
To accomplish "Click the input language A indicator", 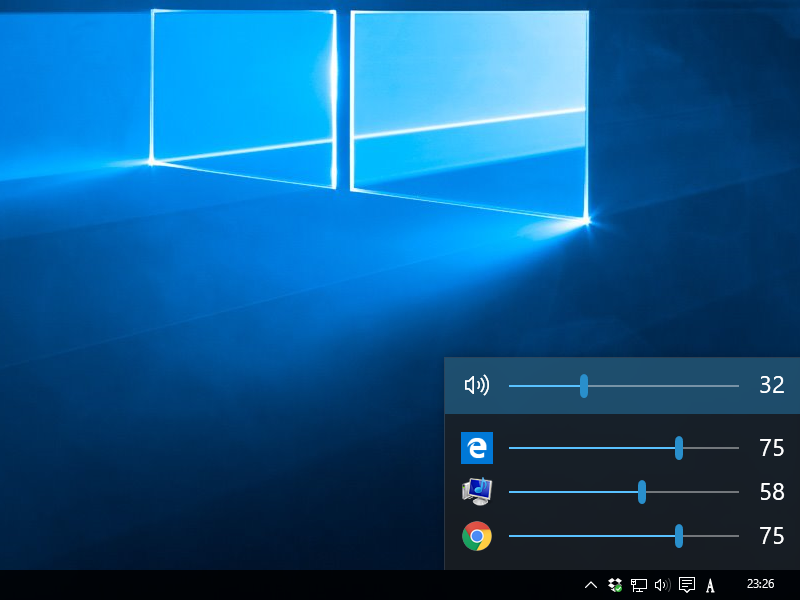I will pyautogui.click(x=710, y=585).
